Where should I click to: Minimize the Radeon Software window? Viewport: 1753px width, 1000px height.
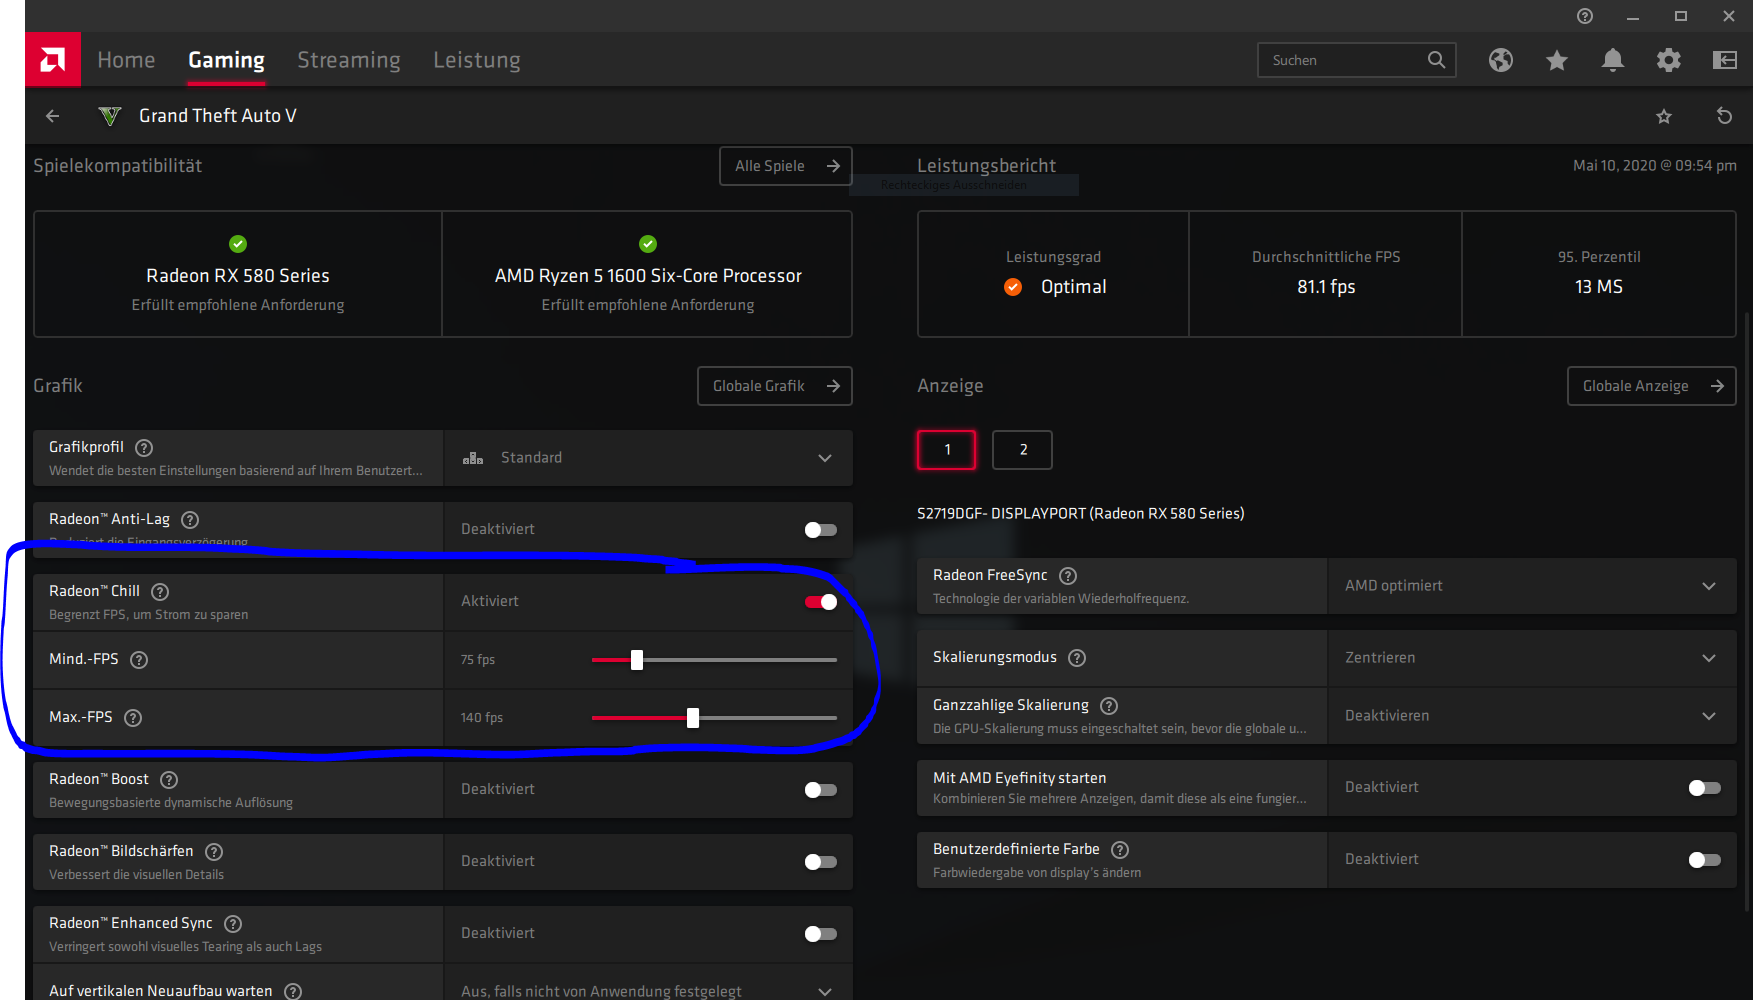pyautogui.click(x=1633, y=16)
